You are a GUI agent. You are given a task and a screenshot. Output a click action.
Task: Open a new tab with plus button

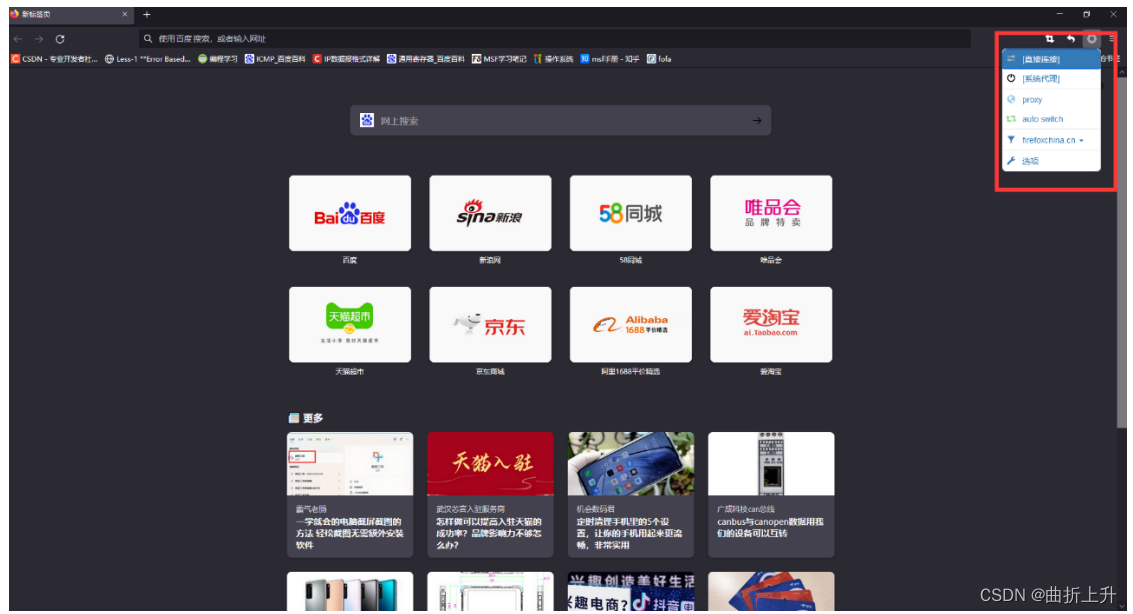147,14
